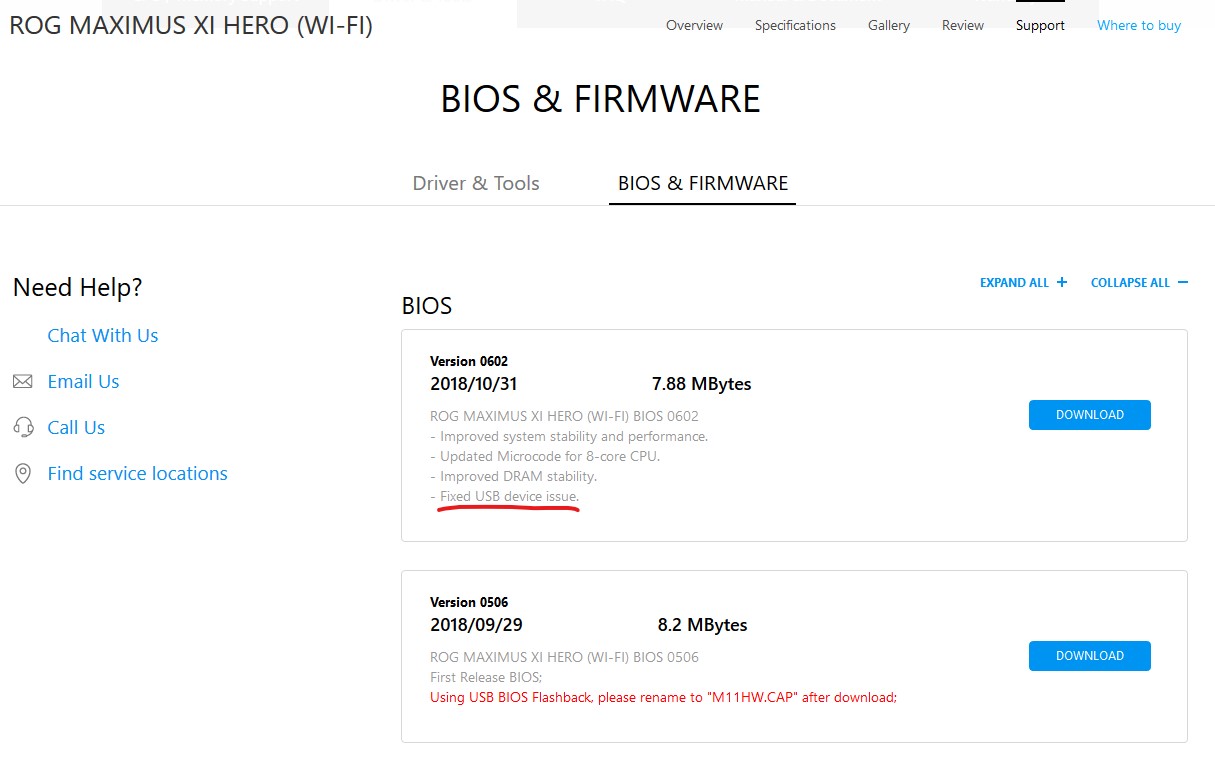
Task: Click the ROG MAXIMUS XI HERO (WI-FI) title
Action: pyautogui.click(x=191, y=25)
